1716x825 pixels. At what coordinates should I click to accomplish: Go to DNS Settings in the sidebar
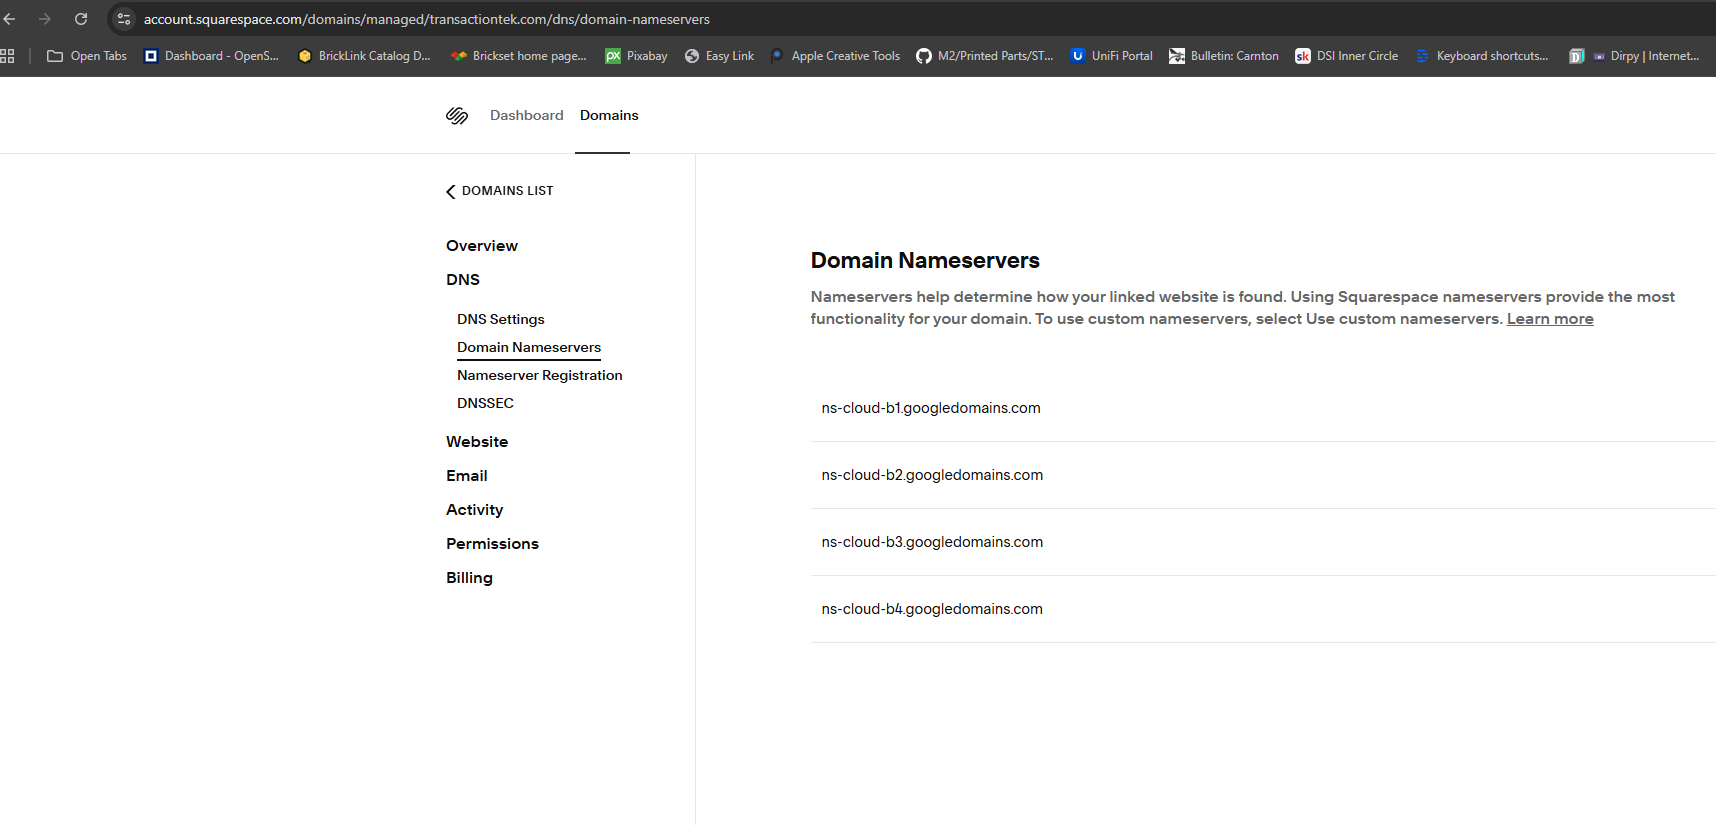click(x=500, y=320)
